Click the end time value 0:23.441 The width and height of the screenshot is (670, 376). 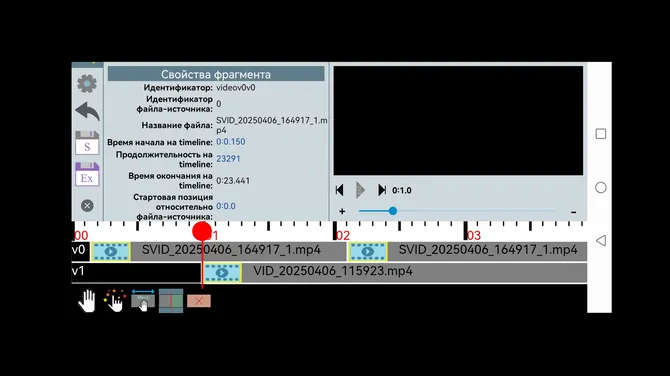coord(233,181)
